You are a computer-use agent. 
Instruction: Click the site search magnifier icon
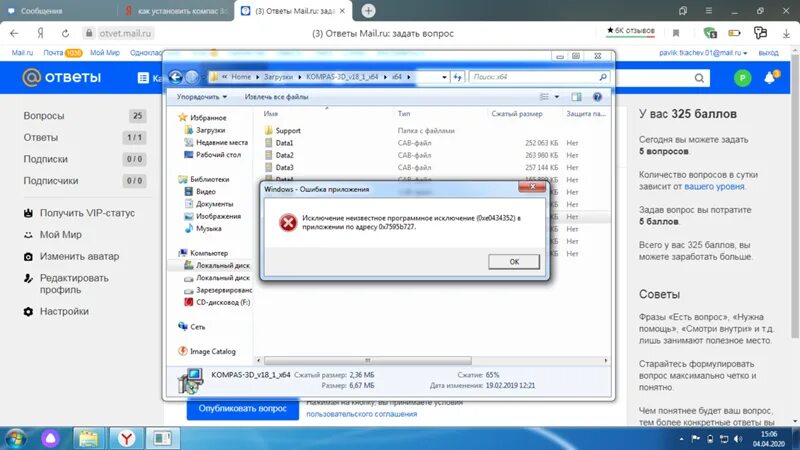tap(699, 78)
